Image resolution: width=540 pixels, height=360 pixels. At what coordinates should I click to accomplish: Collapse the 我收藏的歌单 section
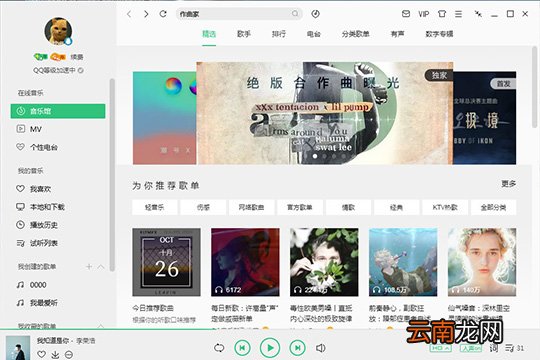[101, 326]
